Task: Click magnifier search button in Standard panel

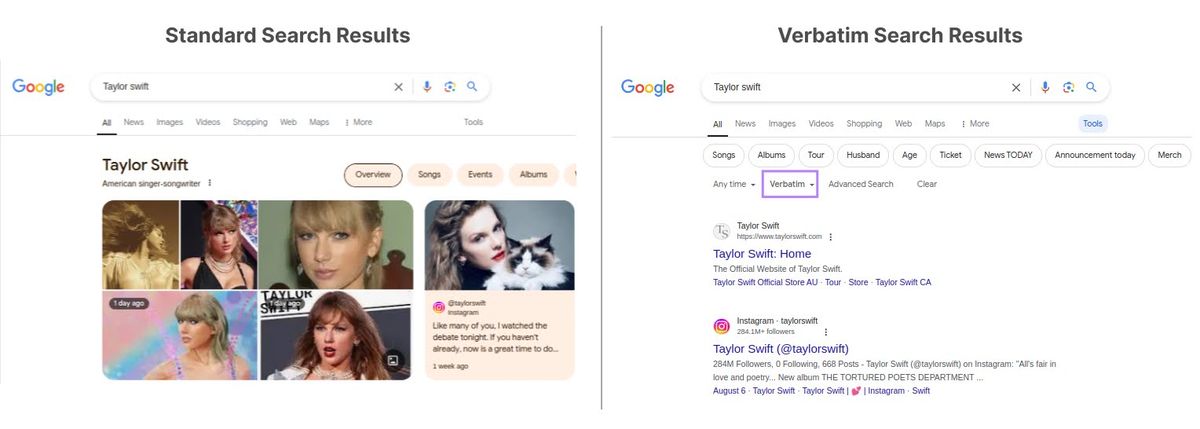Action: tap(472, 87)
